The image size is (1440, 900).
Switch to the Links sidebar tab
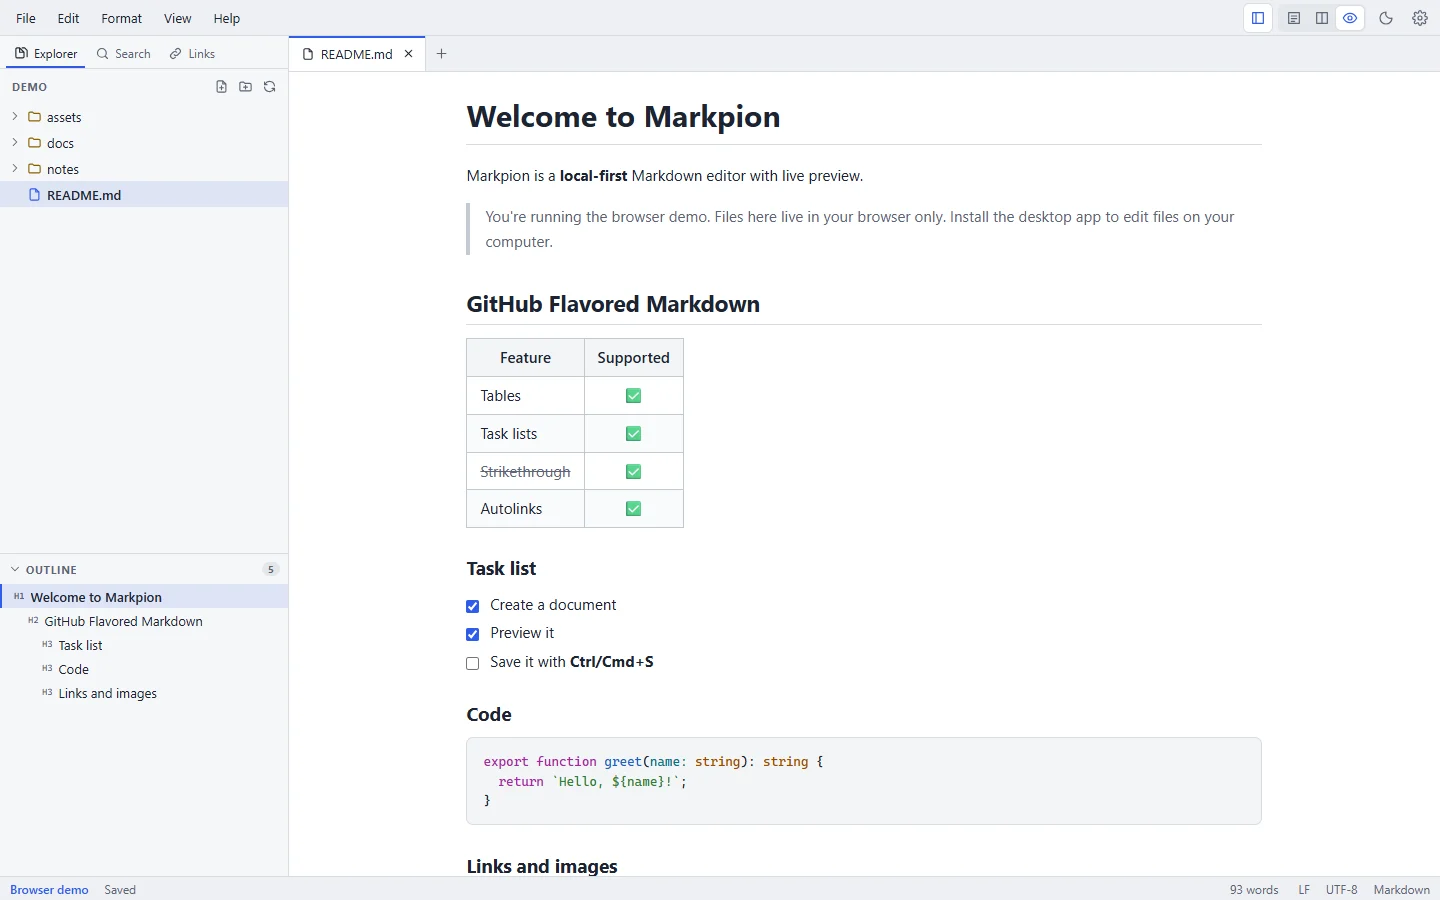click(192, 54)
